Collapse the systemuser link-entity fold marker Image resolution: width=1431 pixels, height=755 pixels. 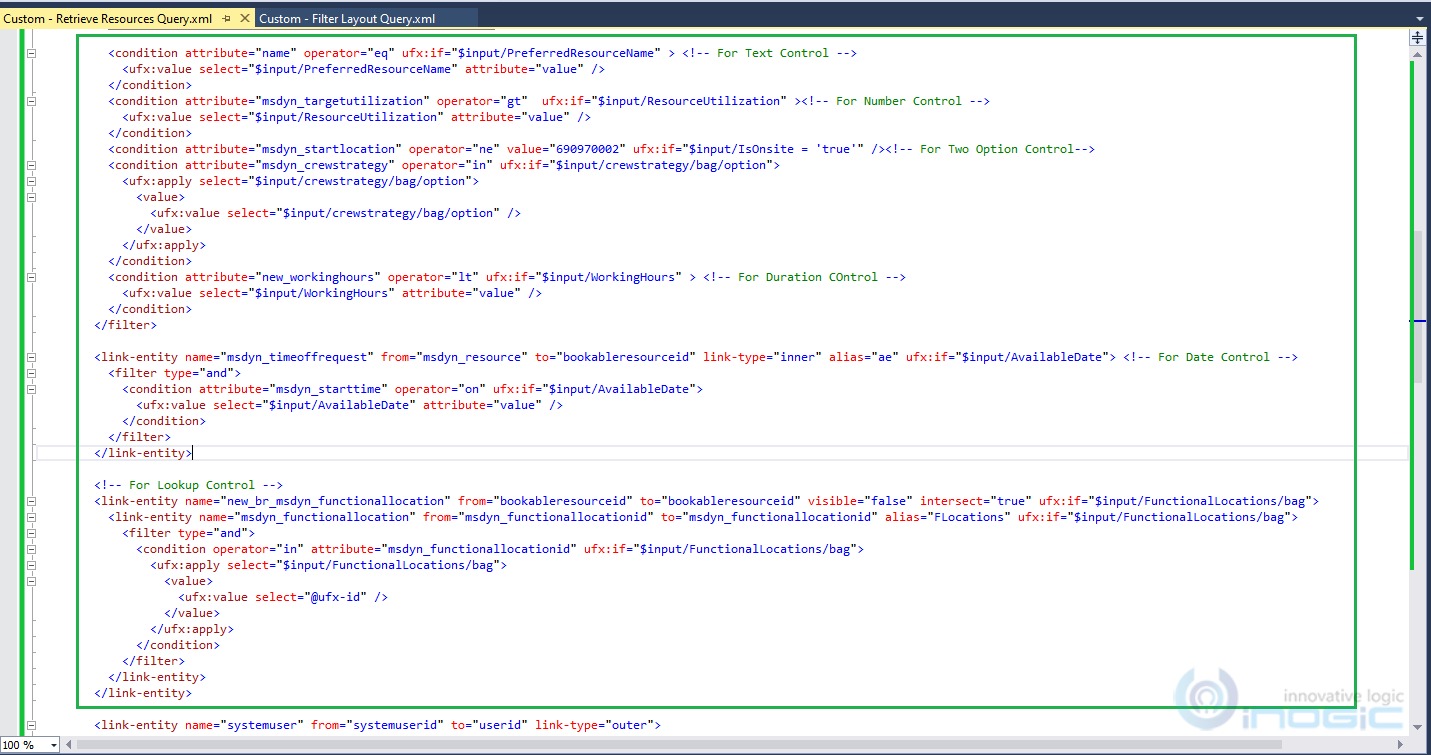pos(31,724)
